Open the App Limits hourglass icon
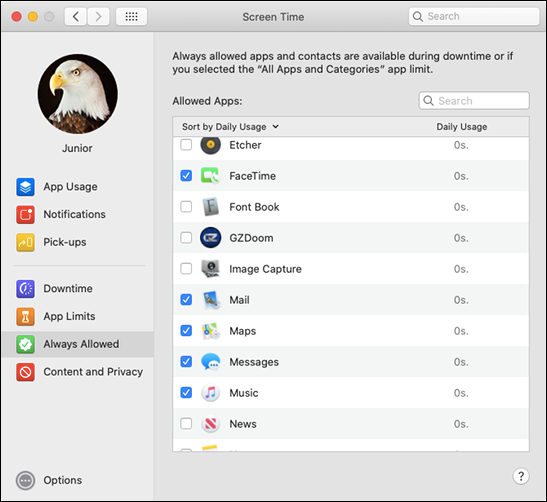 (25, 316)
